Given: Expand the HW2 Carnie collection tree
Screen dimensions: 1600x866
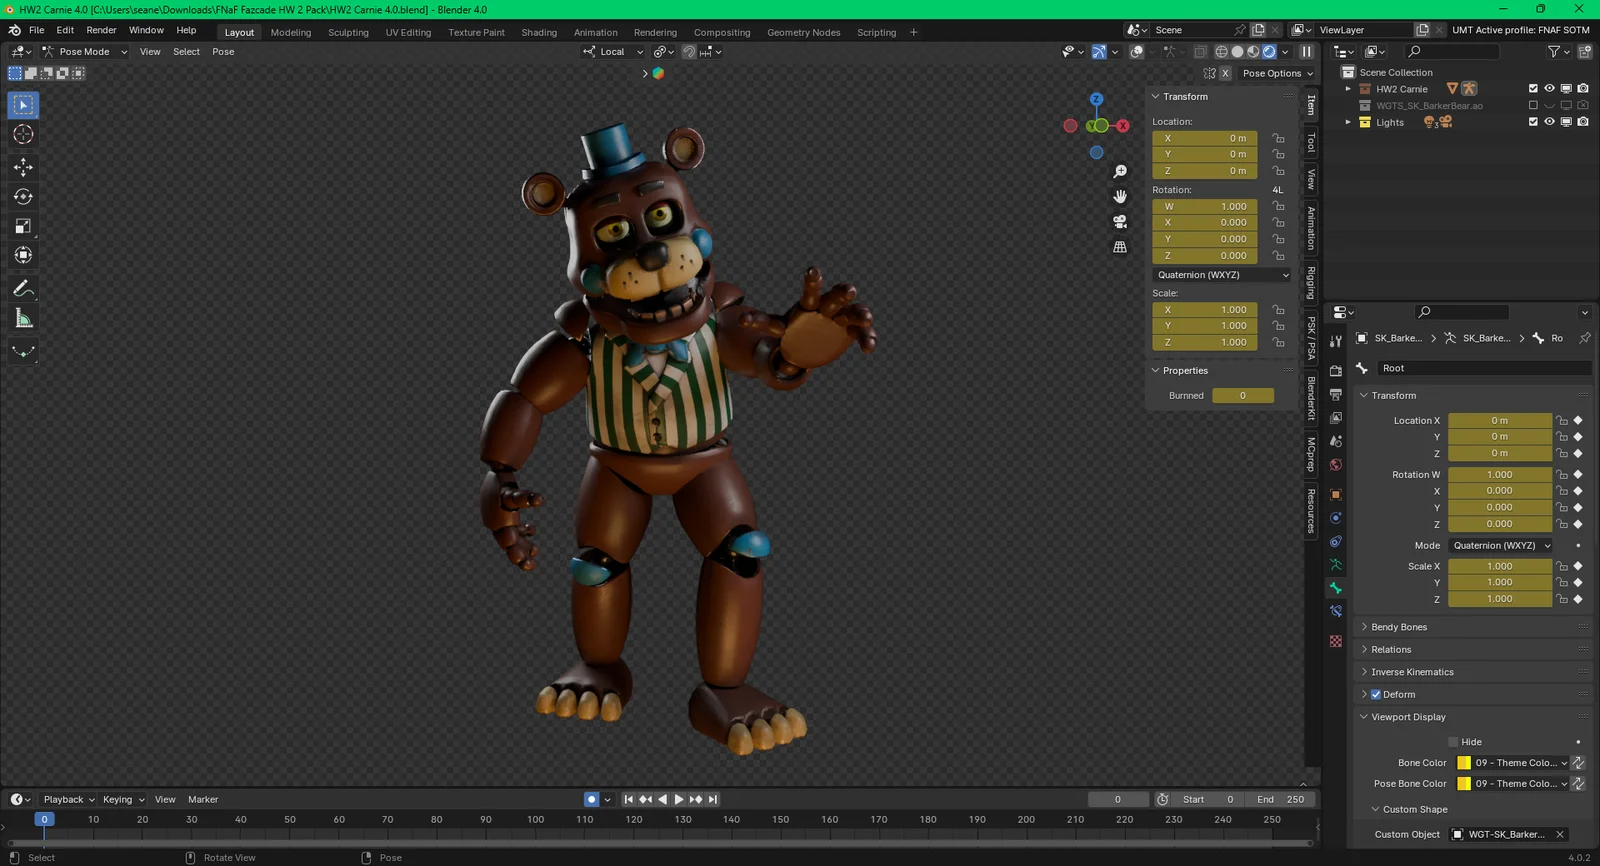Looking at the screenshot, I should (x=1348, y=89).
